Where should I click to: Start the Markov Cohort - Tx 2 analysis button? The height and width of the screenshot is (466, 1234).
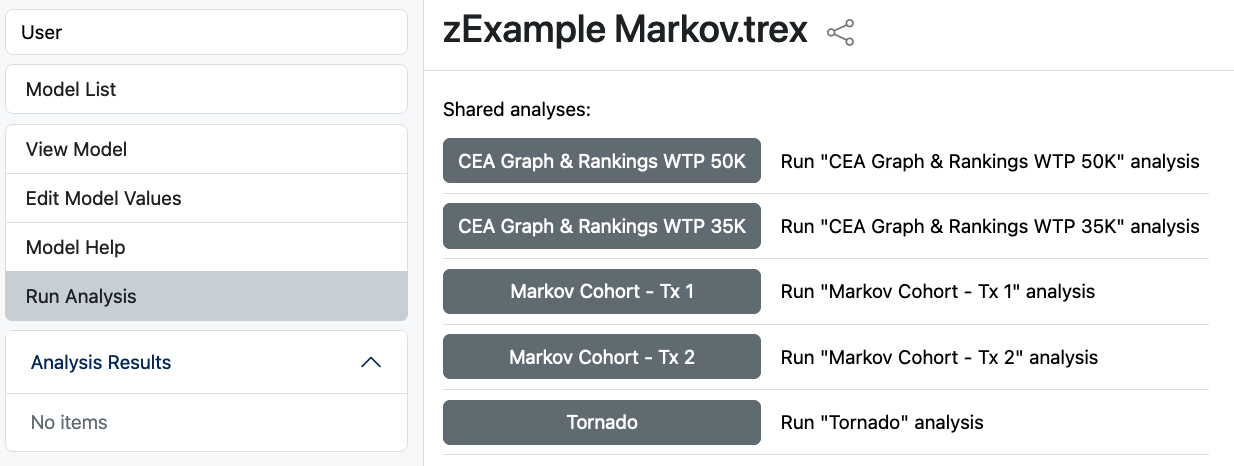coord(602,357)
